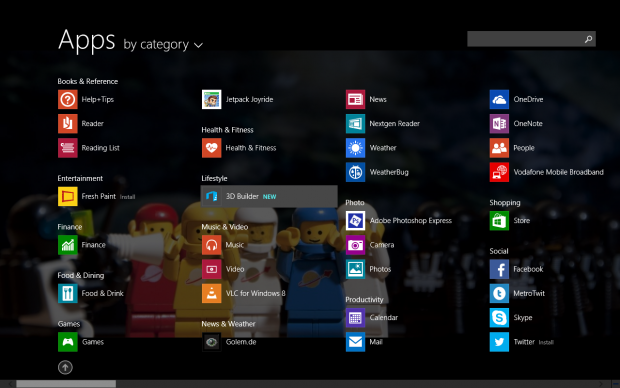Open Adobe Photoshop Express icon
The width and height of the screenshot is (620, 388).
[x=355, y=220]
